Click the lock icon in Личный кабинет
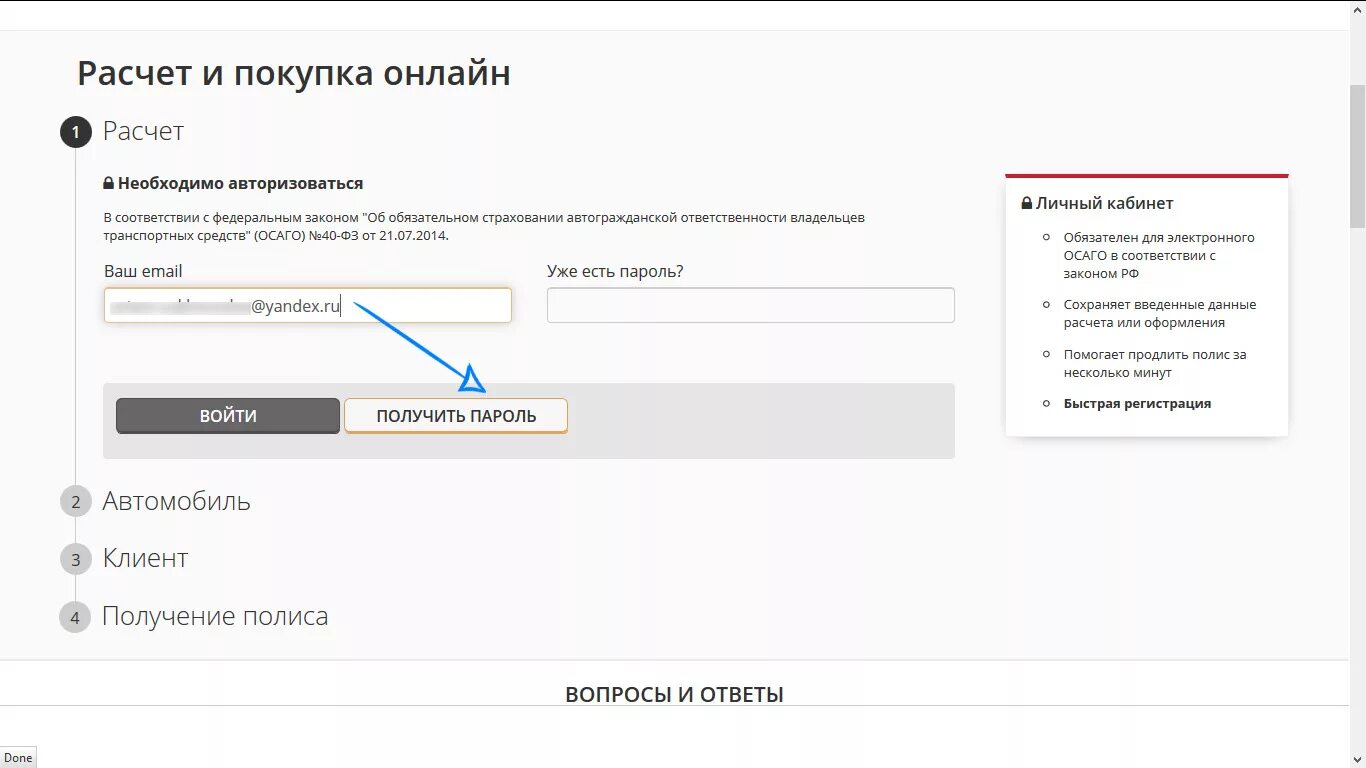 click(1026, 203)
